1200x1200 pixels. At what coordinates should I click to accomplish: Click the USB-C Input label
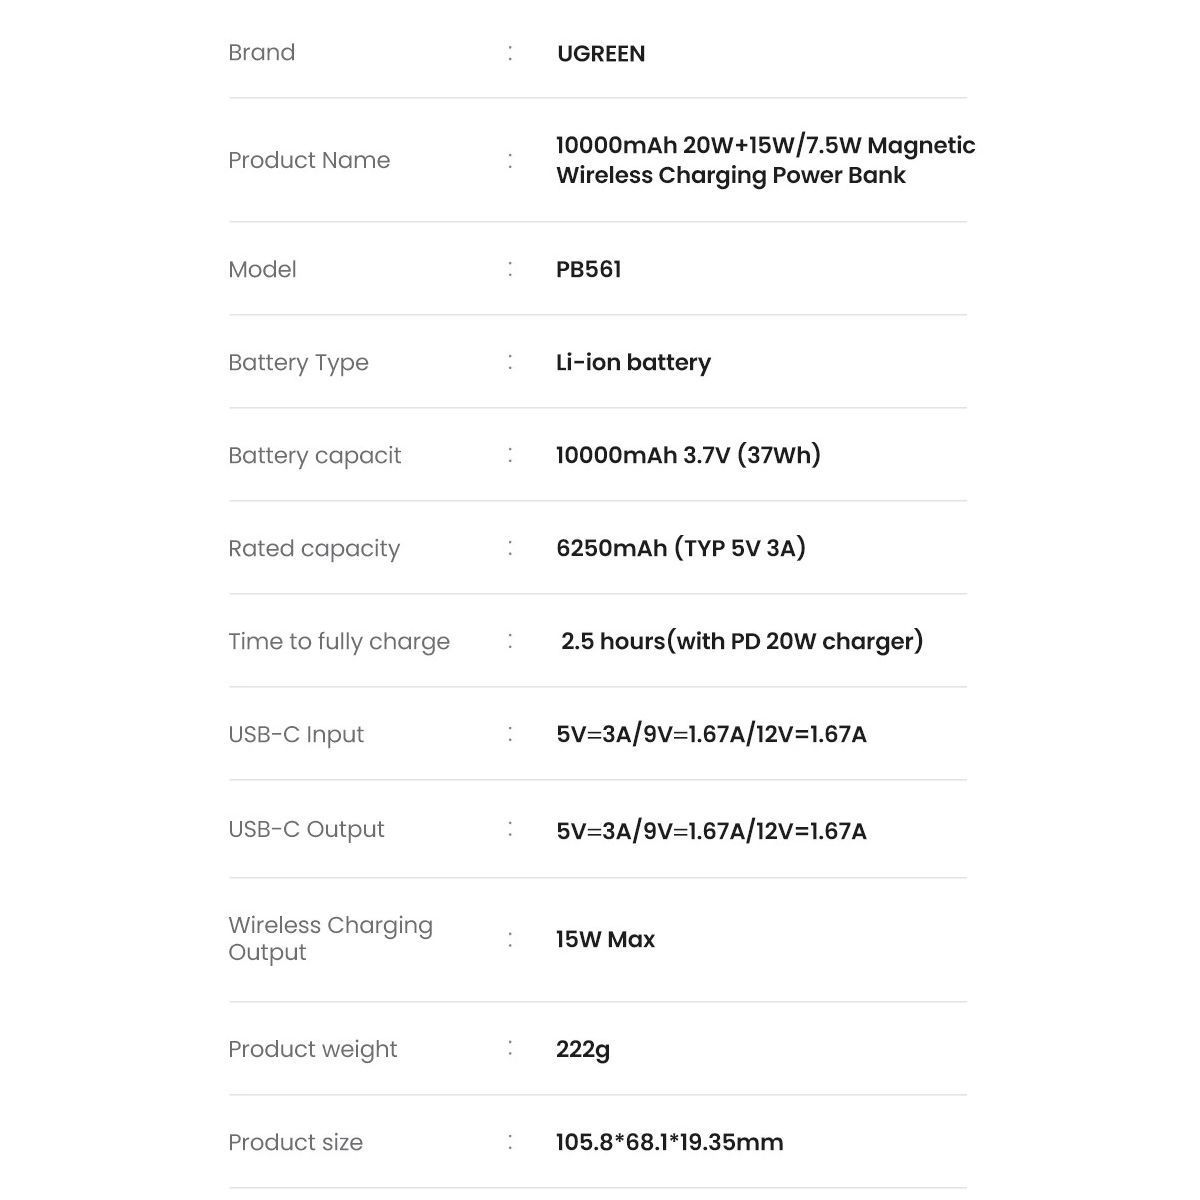296,734
